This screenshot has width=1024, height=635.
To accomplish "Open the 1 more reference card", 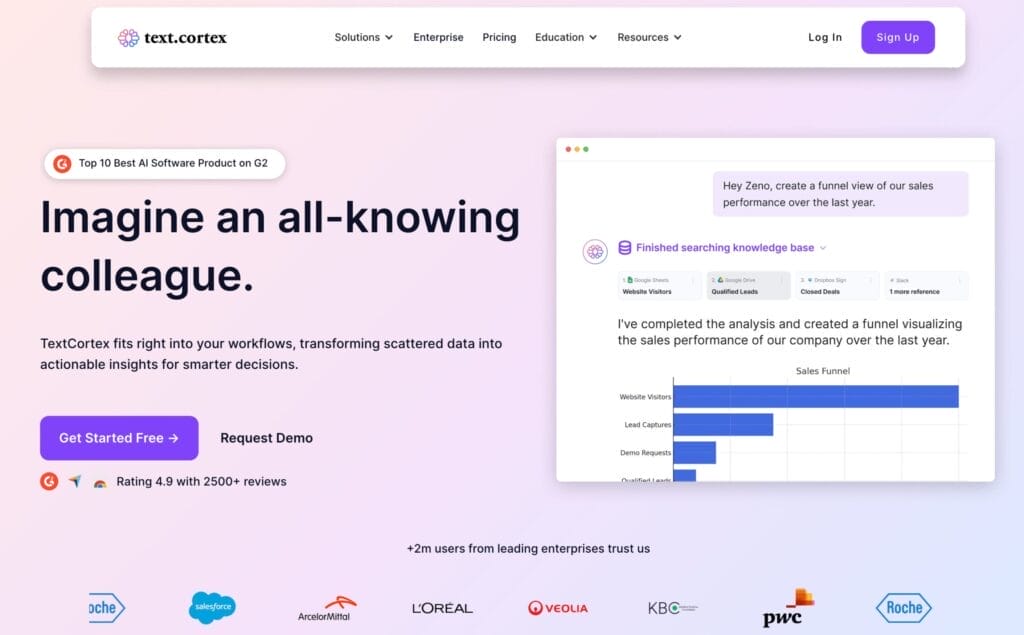I will [x=927, y=285].
